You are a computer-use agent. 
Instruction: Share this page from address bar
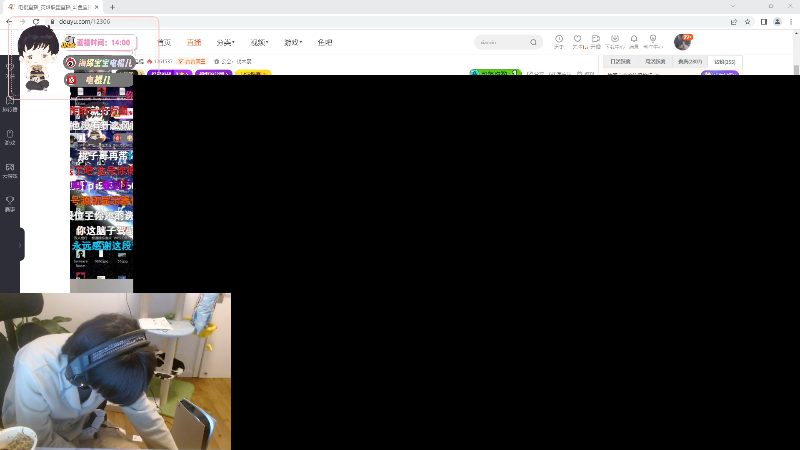coord(734,21)
